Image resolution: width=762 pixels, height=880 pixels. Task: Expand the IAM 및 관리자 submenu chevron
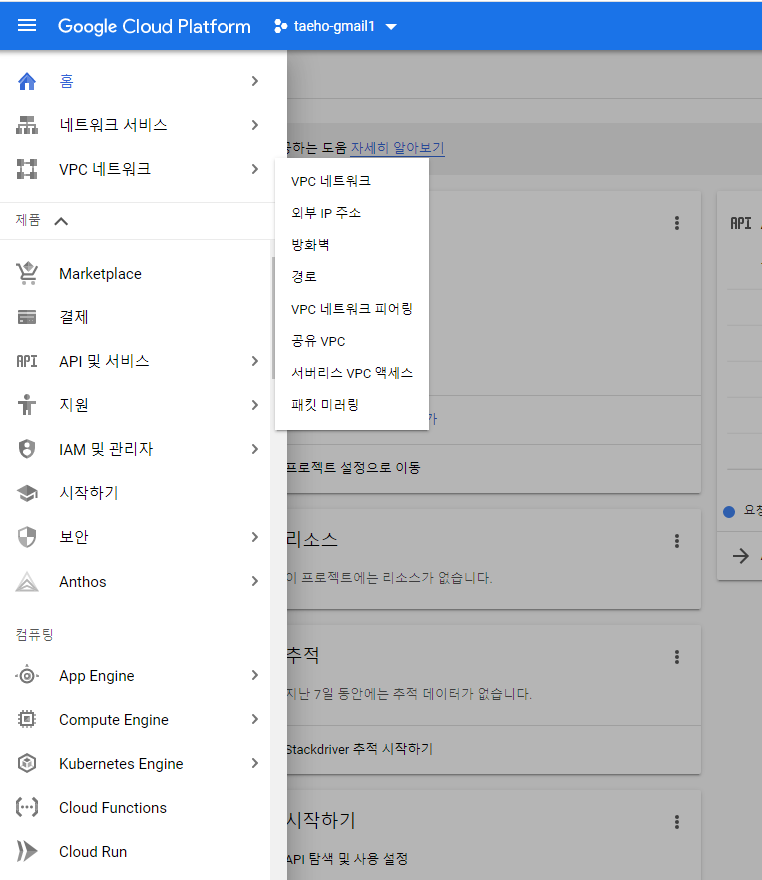[255, 449]
